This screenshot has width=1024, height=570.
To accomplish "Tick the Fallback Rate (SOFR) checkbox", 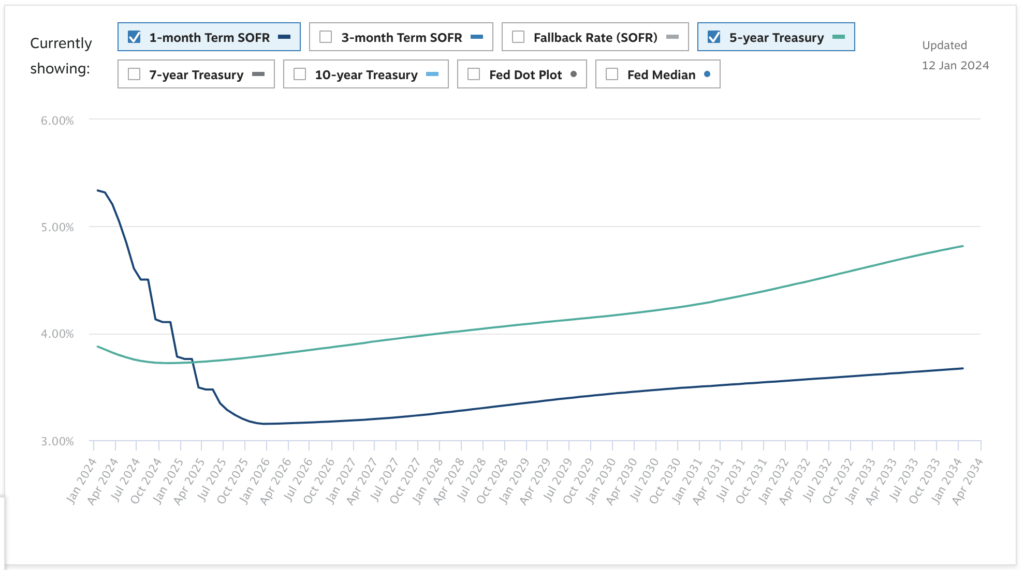I will click(518, 38).
